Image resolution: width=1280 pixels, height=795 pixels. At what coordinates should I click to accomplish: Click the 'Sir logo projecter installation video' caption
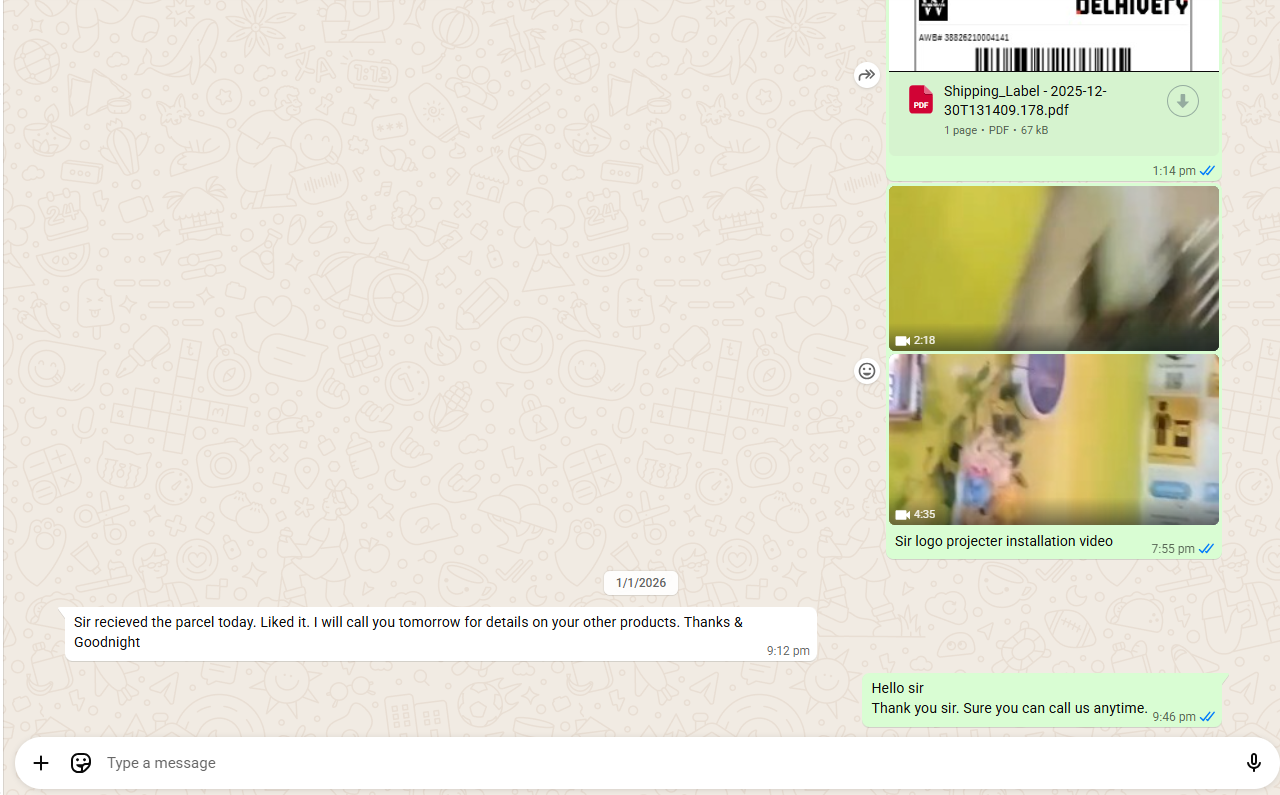(1003, 542)
